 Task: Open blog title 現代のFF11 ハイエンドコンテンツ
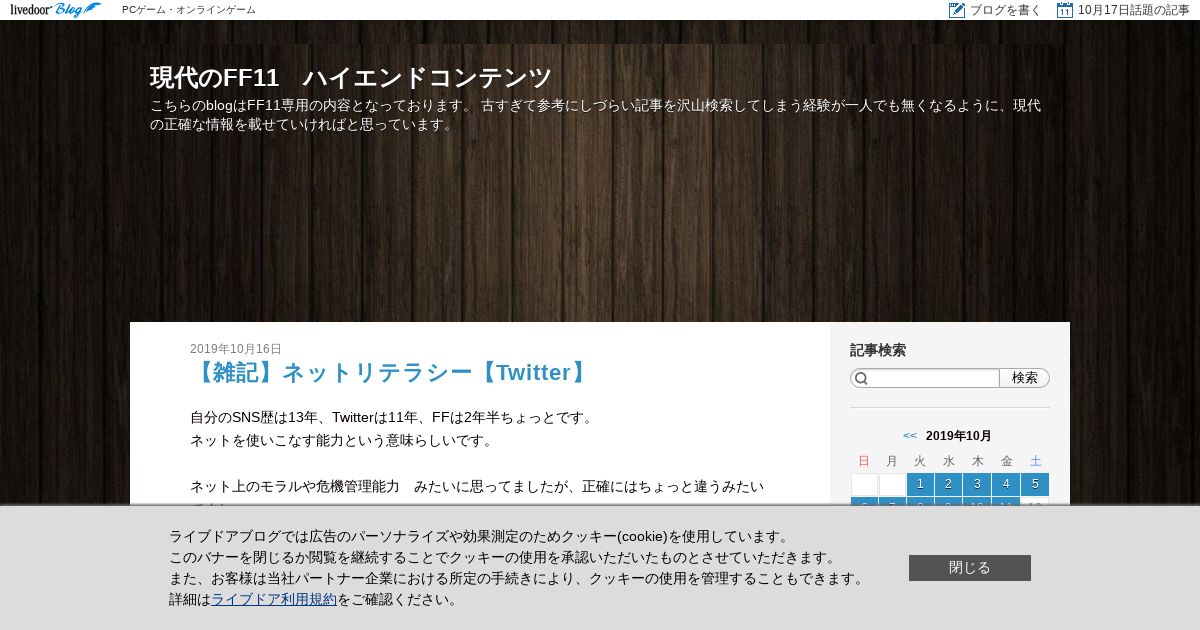(350, 78)
